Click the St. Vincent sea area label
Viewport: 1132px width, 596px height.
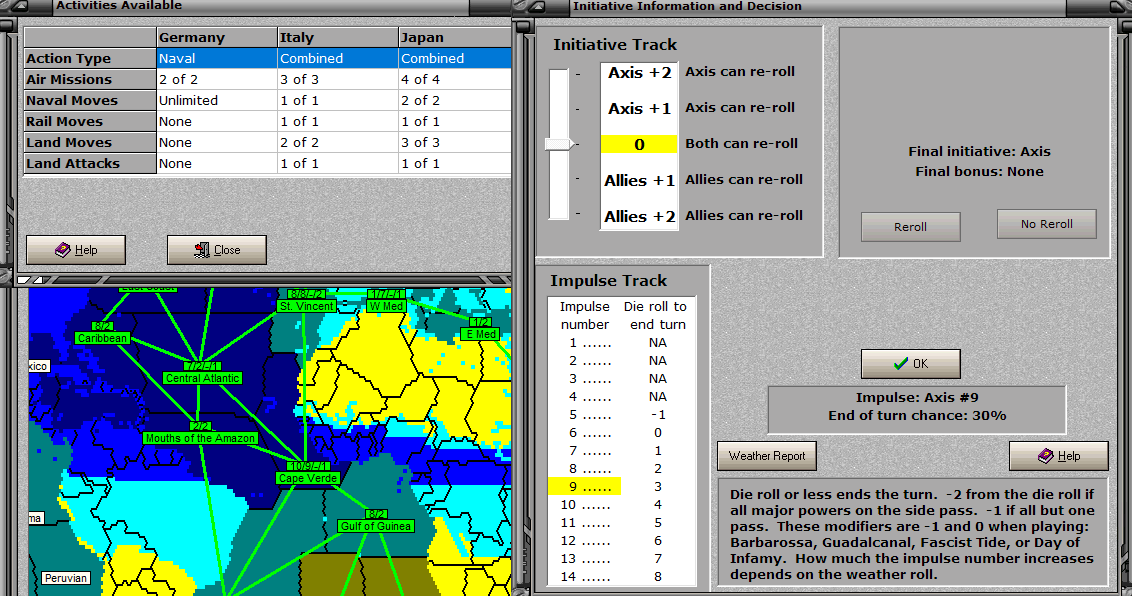[x=307, y=306]
